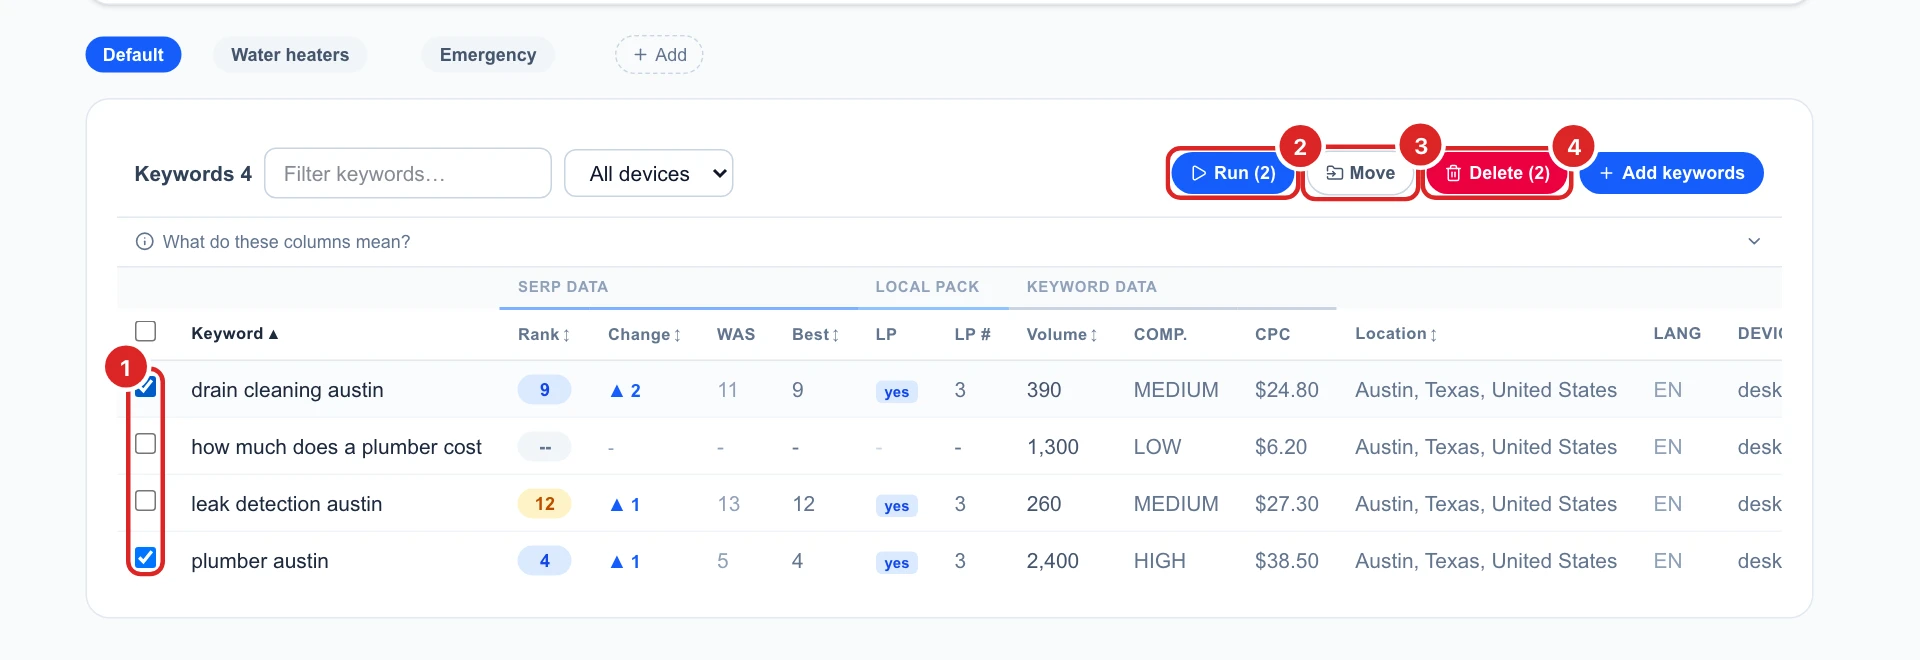
Task: Click the 1,300 volume value
Action: [x=1053, y=447]
